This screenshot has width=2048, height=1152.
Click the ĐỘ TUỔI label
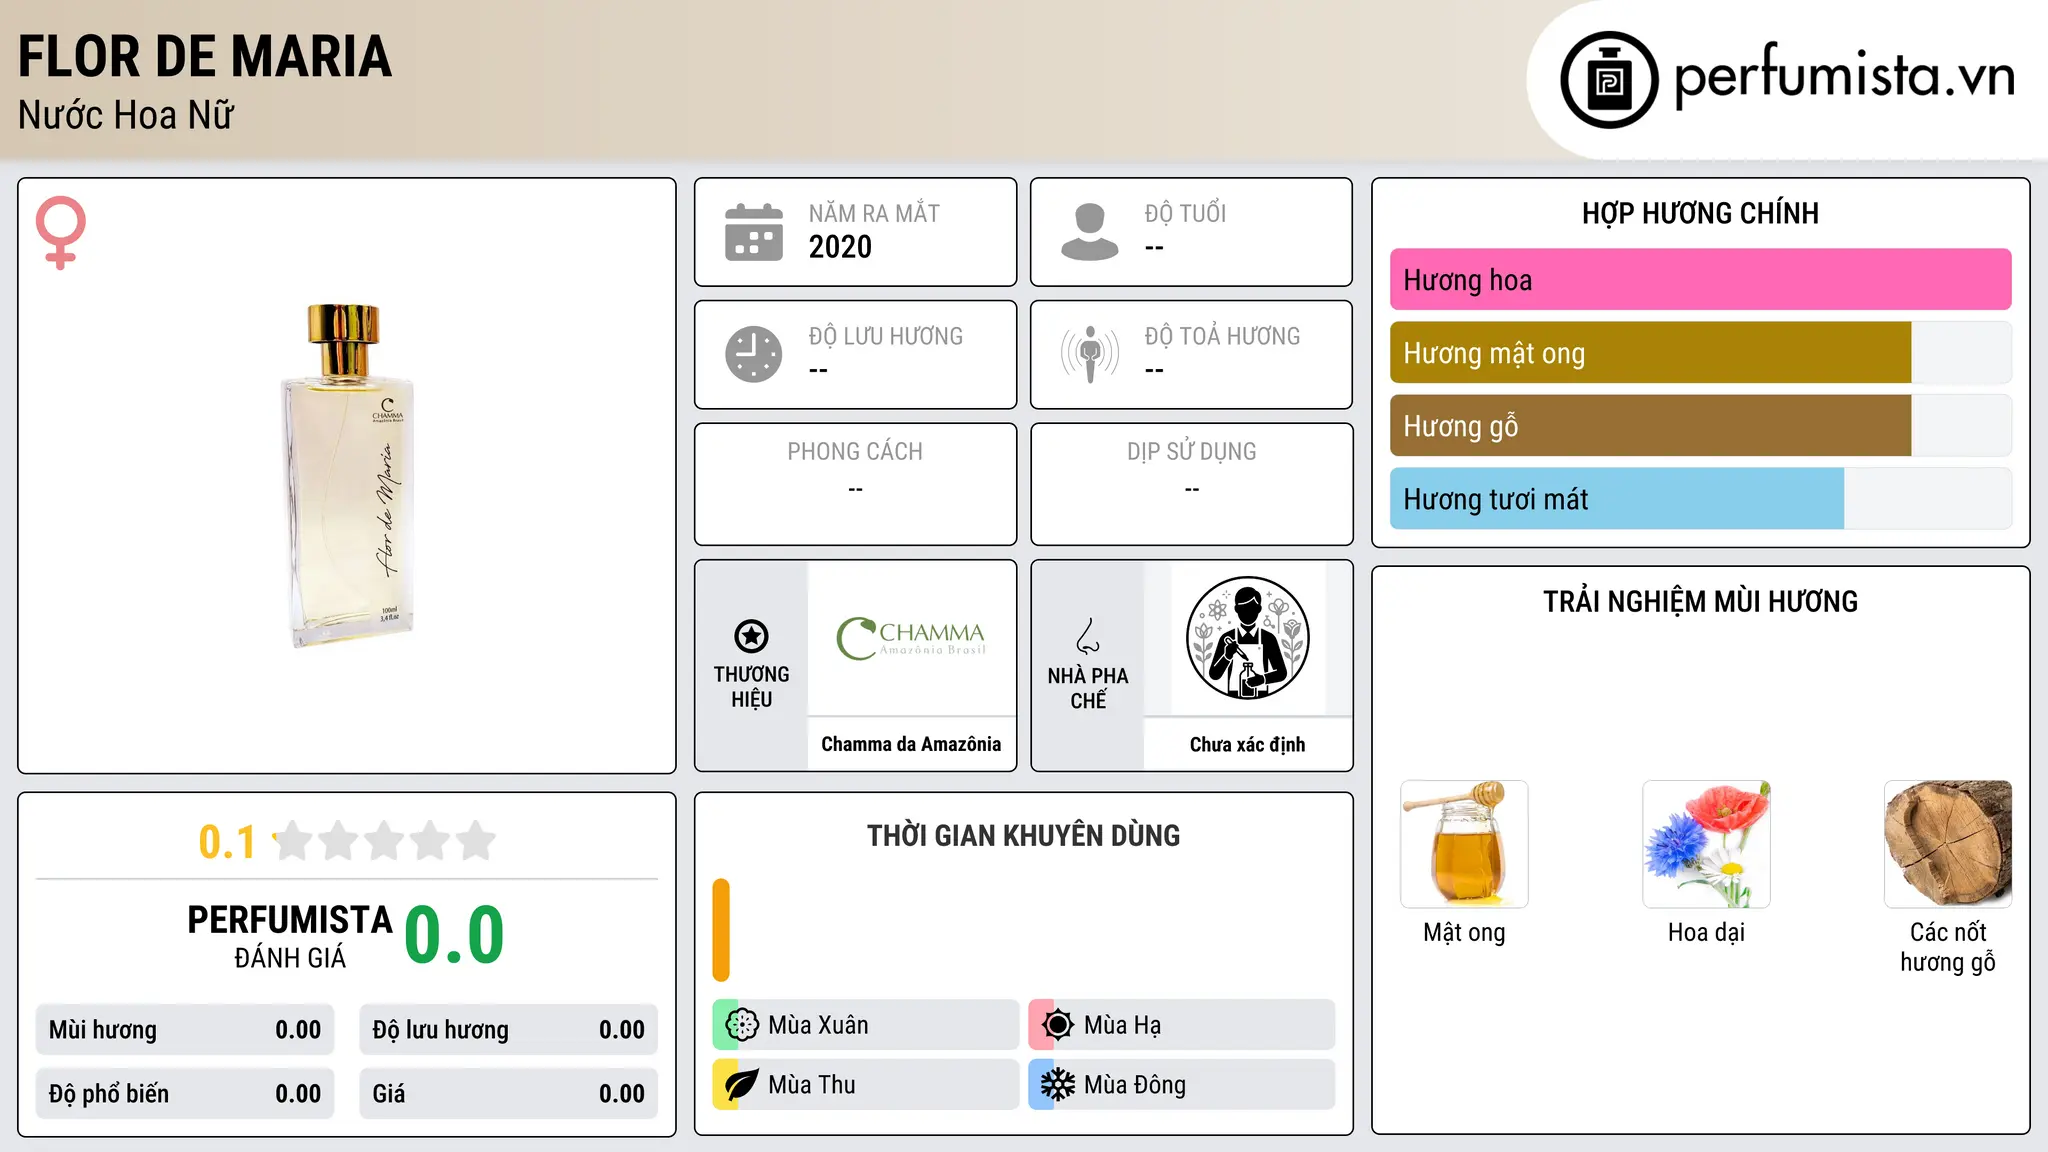(1185, 213)
